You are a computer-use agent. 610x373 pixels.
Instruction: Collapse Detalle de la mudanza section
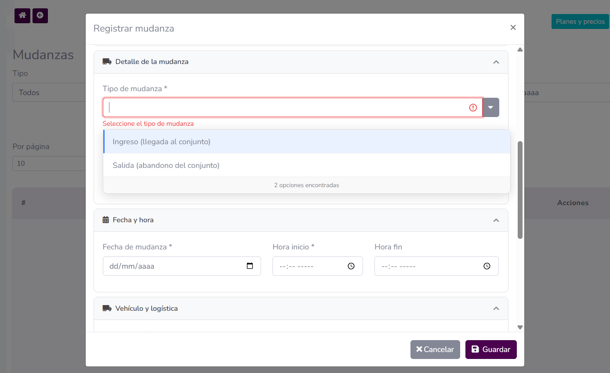point(496,62)
